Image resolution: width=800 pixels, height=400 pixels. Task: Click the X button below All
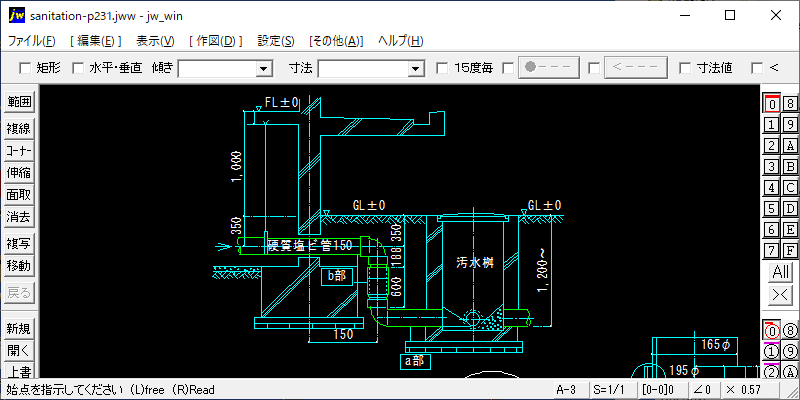[x=780, y=295]
